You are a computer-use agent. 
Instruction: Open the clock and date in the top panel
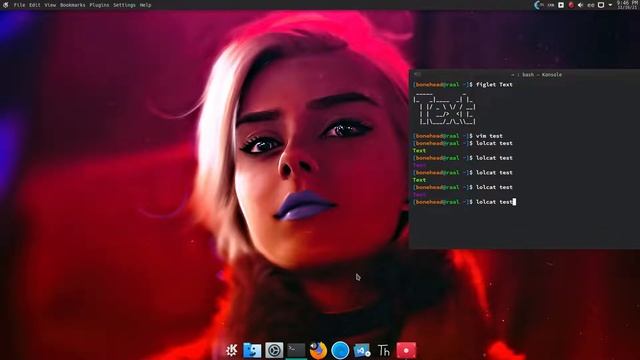point(627,5)
